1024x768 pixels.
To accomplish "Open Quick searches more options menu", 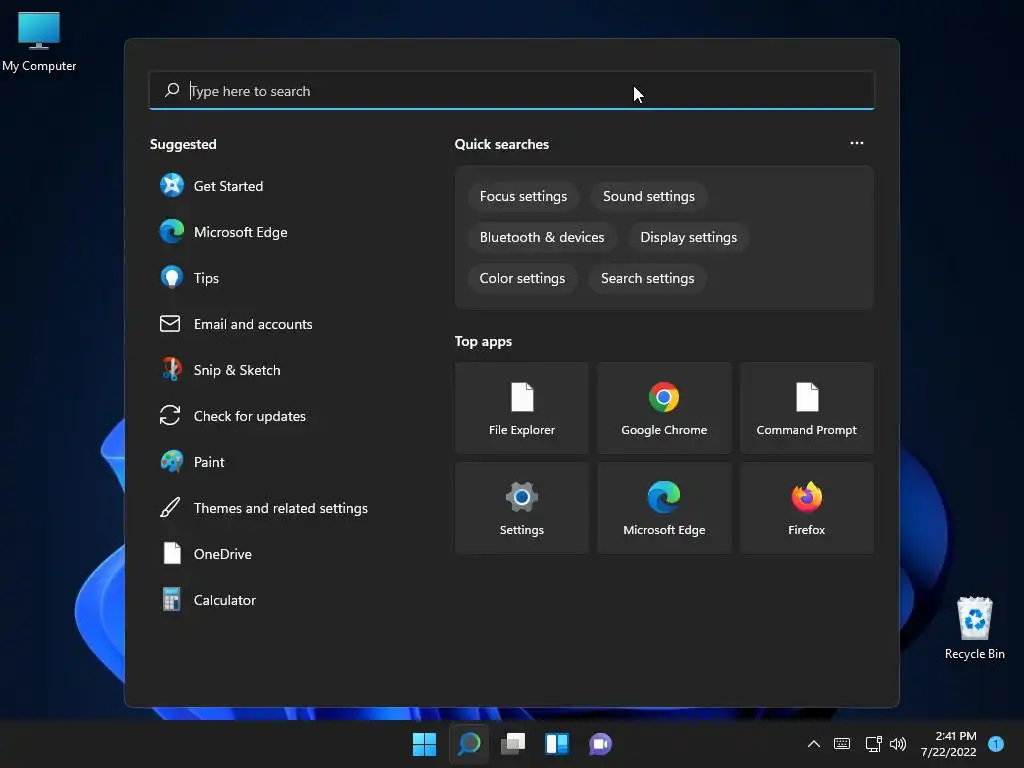I will 857,143.
